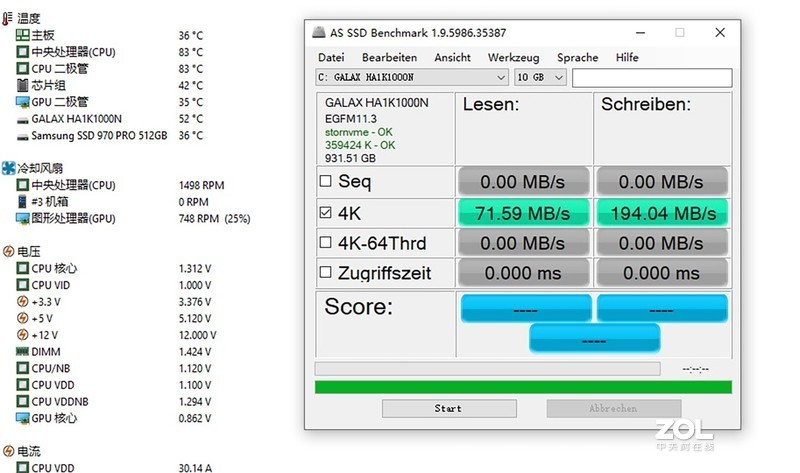Click the stornvme - OK driver status
The width and height of the screenshot is (800, 473).
(359, 132)
